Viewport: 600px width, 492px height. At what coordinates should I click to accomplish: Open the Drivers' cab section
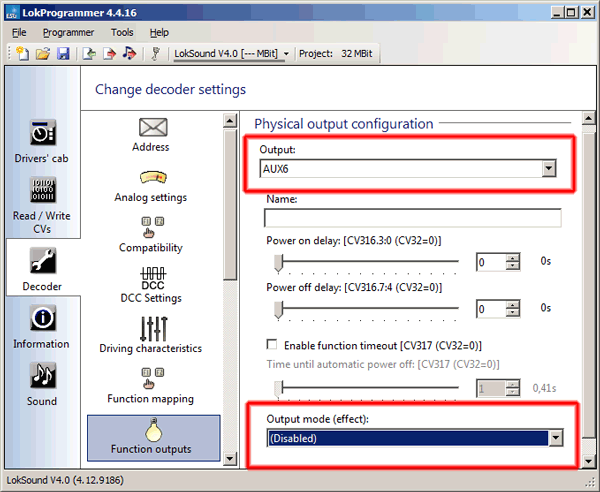coord(41,141)
